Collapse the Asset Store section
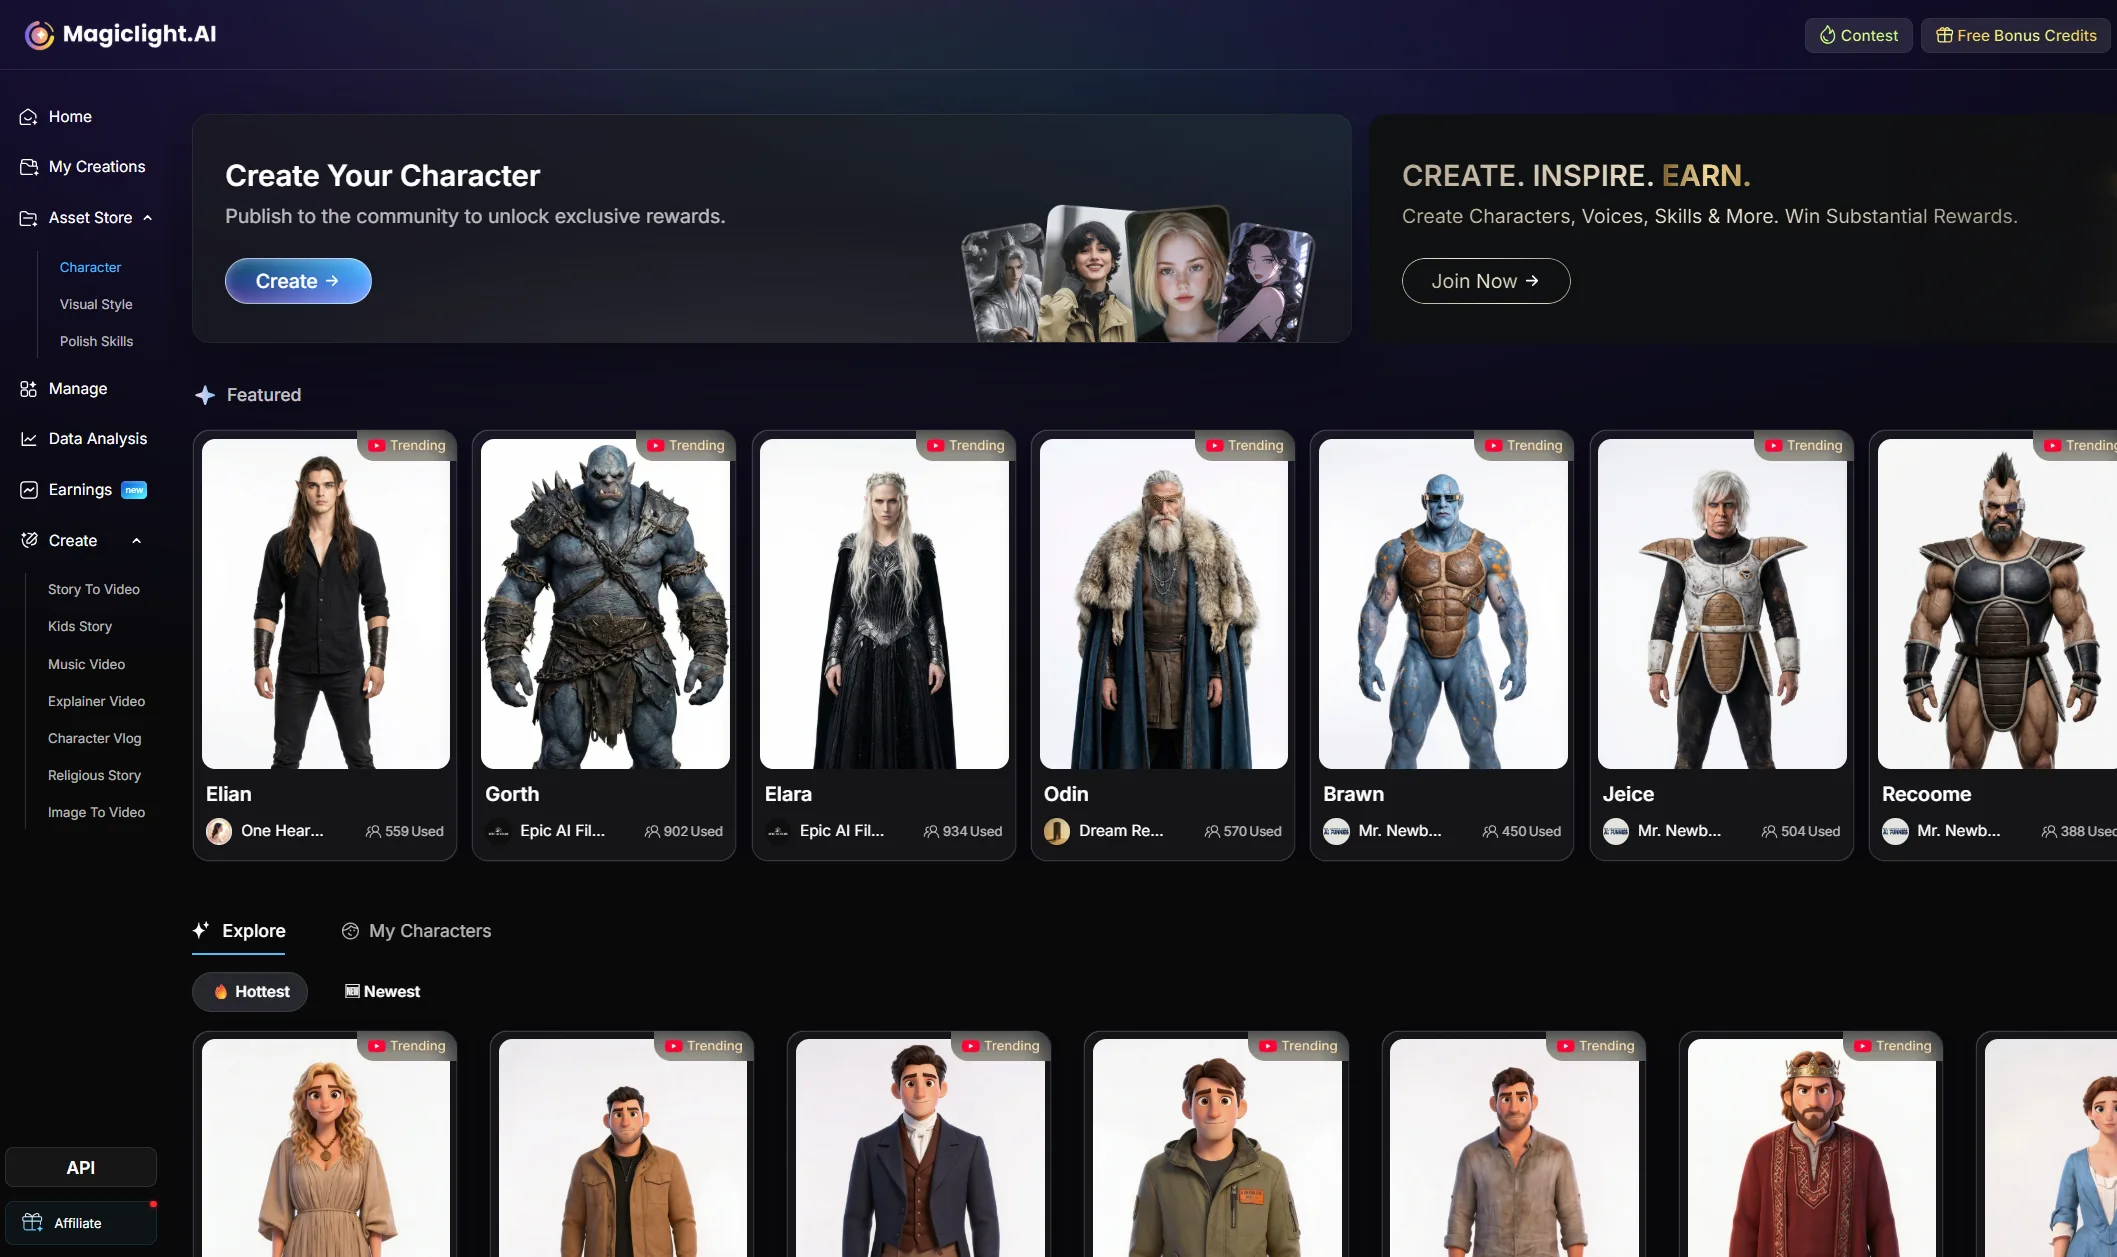 pos(147,218)
